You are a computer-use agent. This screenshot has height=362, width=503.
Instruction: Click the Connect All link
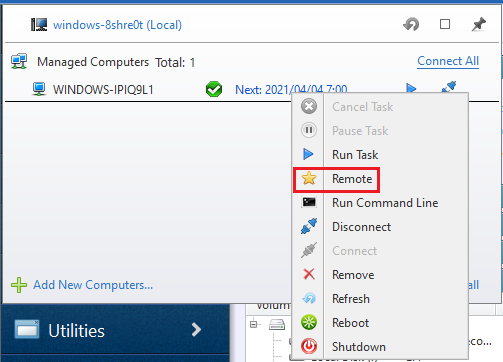(448, 61)
